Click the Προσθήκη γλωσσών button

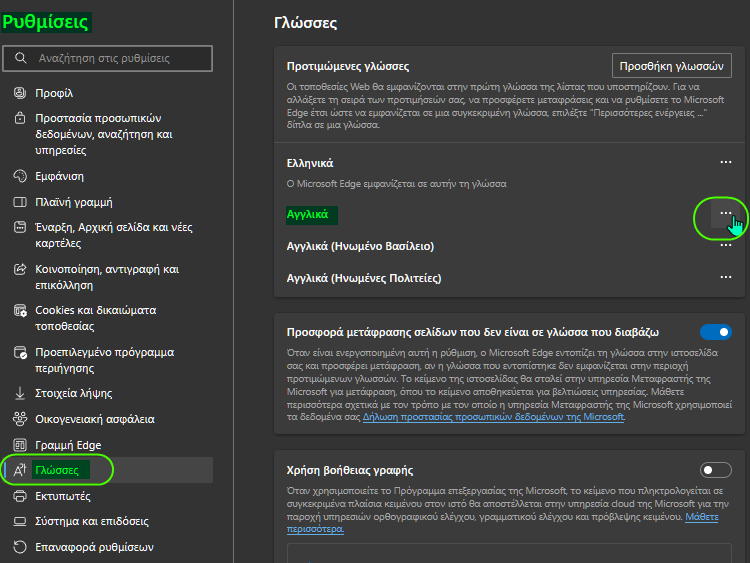click(x=671, y=66)
